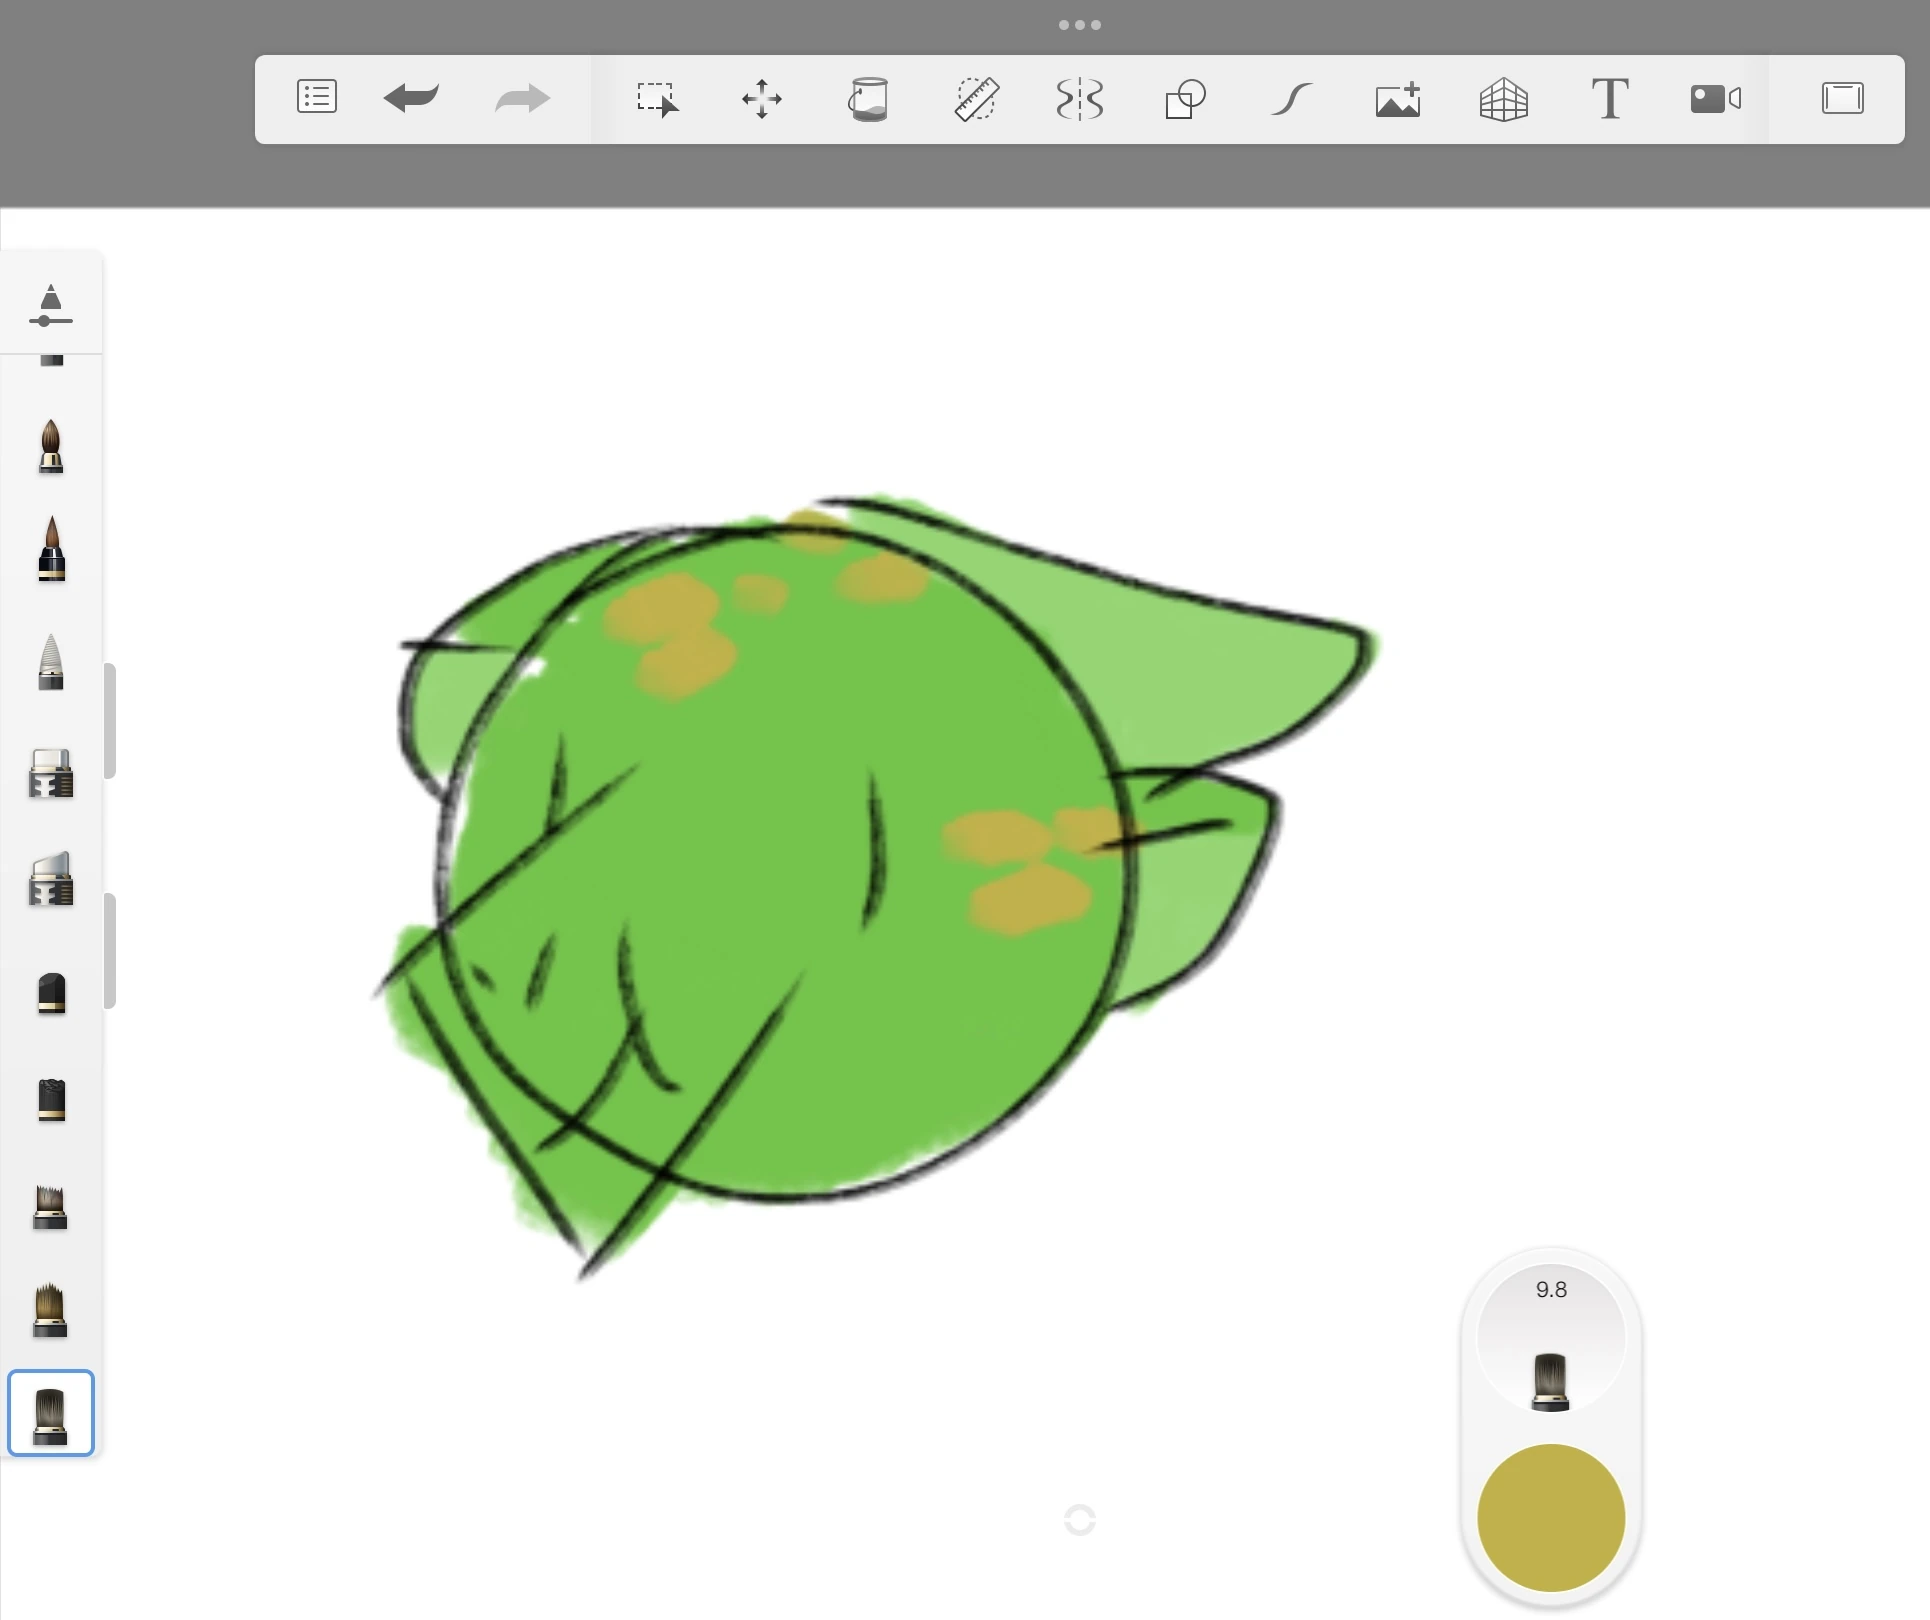Open the main menu list icon
Image resolution: width=1930 pixels, height=1620 pixels.
[x=317, y=98]
